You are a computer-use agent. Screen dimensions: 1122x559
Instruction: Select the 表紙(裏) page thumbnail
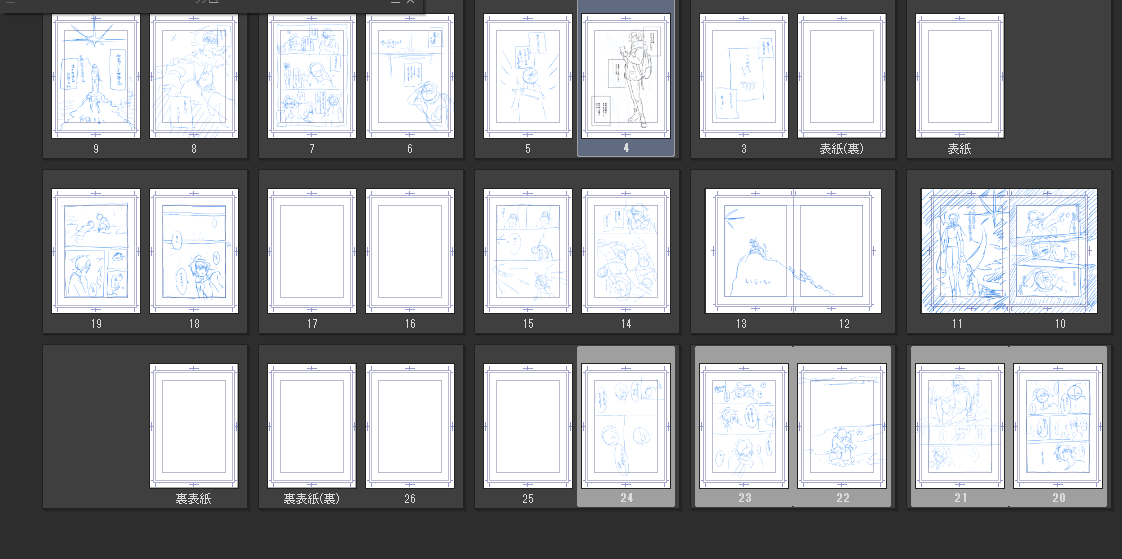pos(842,76)
